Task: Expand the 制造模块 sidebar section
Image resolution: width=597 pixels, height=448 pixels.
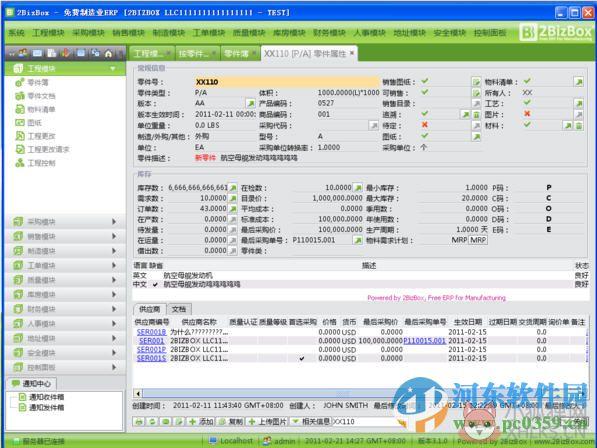Action: click(65, 251)
